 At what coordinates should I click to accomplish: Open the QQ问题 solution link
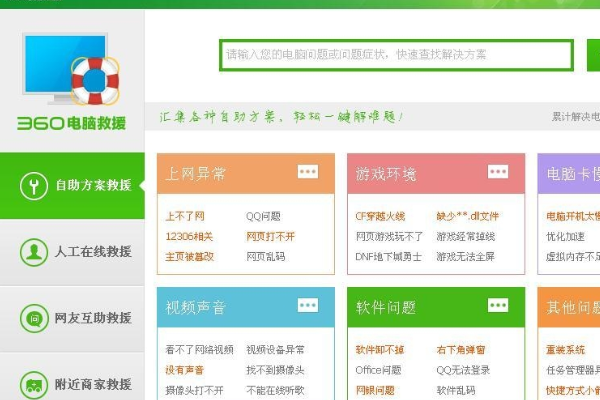263,216
